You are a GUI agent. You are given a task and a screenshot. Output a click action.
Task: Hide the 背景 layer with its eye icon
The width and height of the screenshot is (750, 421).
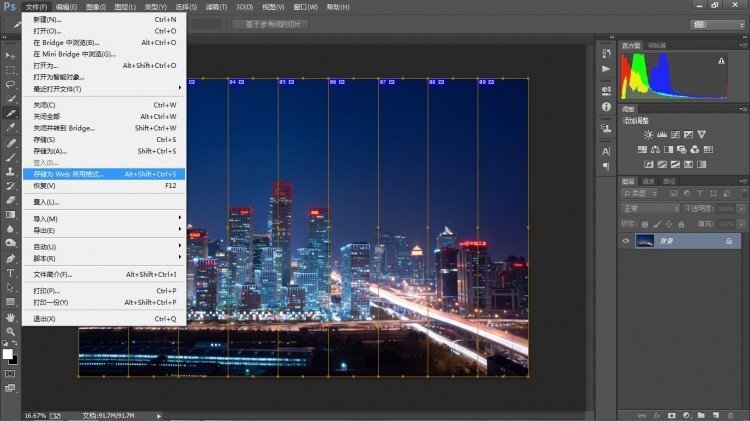626,241
